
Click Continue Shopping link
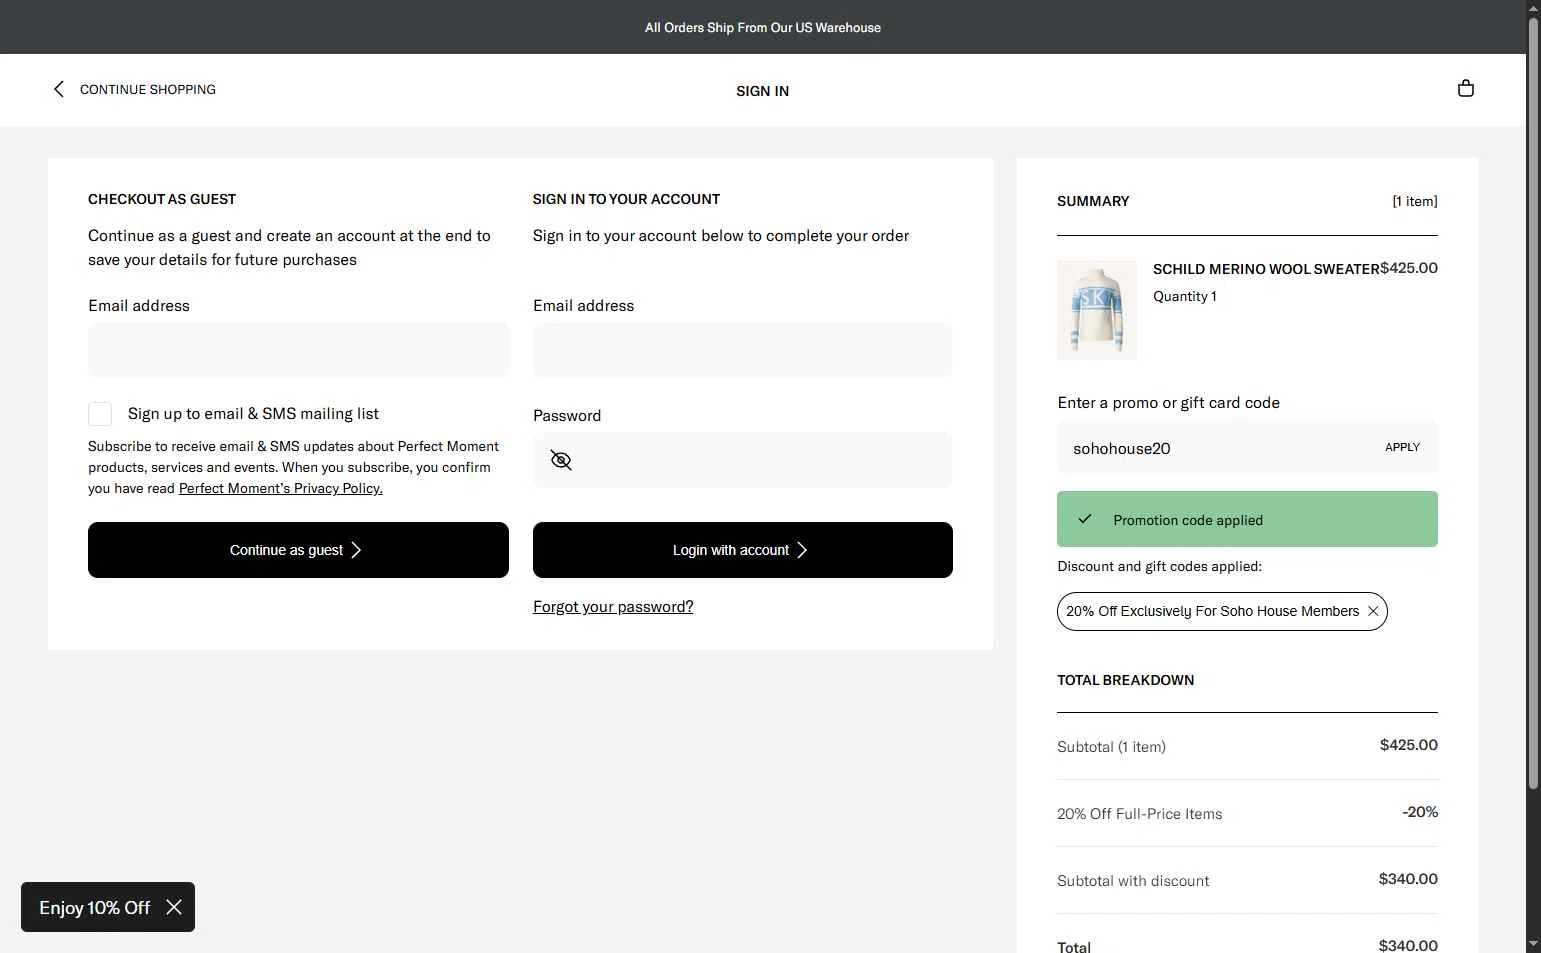click(x=148, y=89)
